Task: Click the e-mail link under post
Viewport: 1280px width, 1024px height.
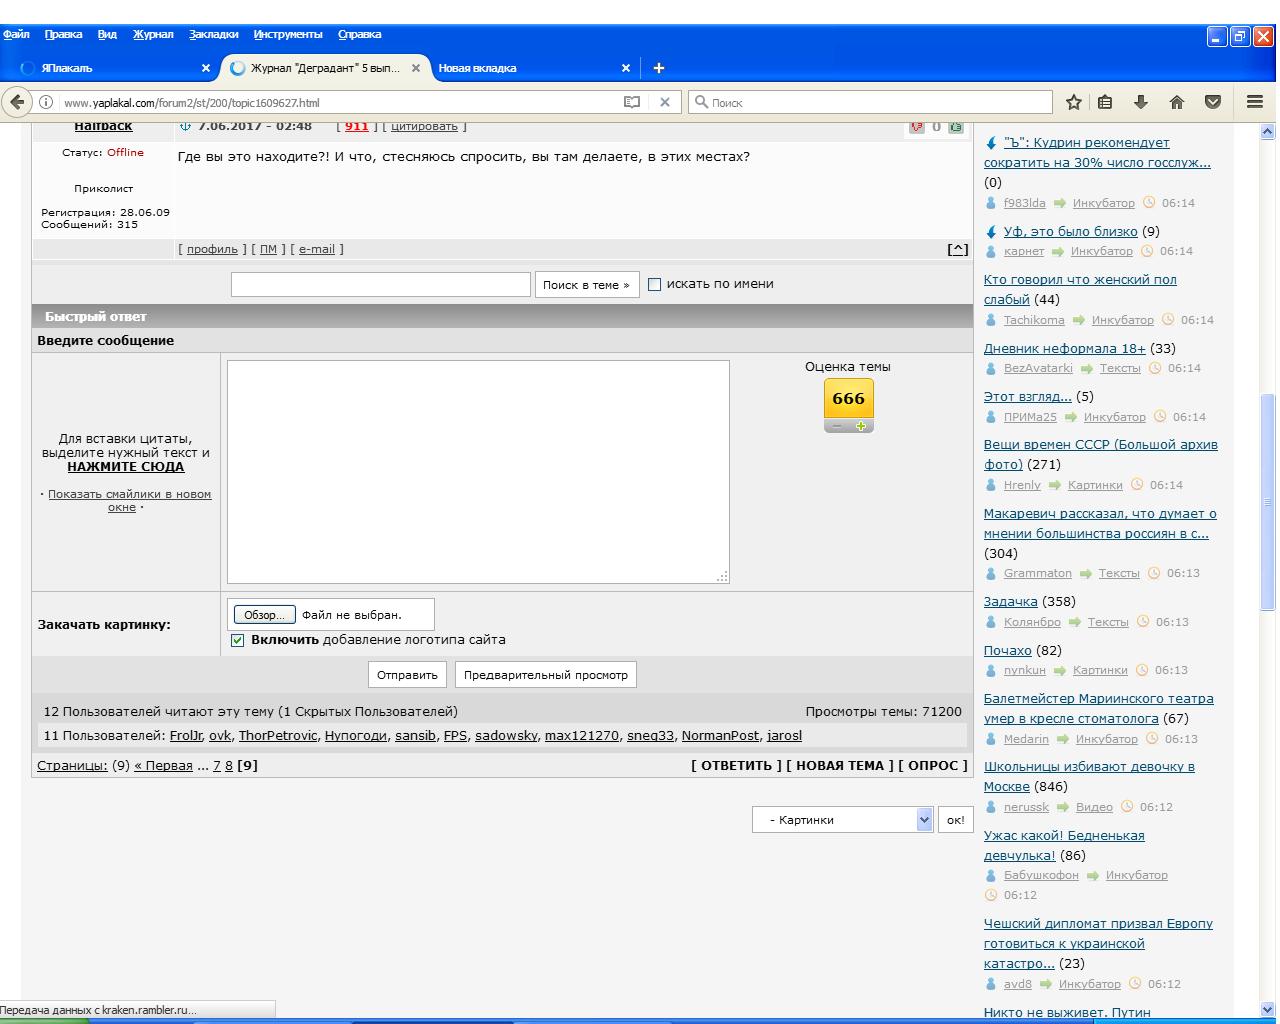Action: point(317,249)
